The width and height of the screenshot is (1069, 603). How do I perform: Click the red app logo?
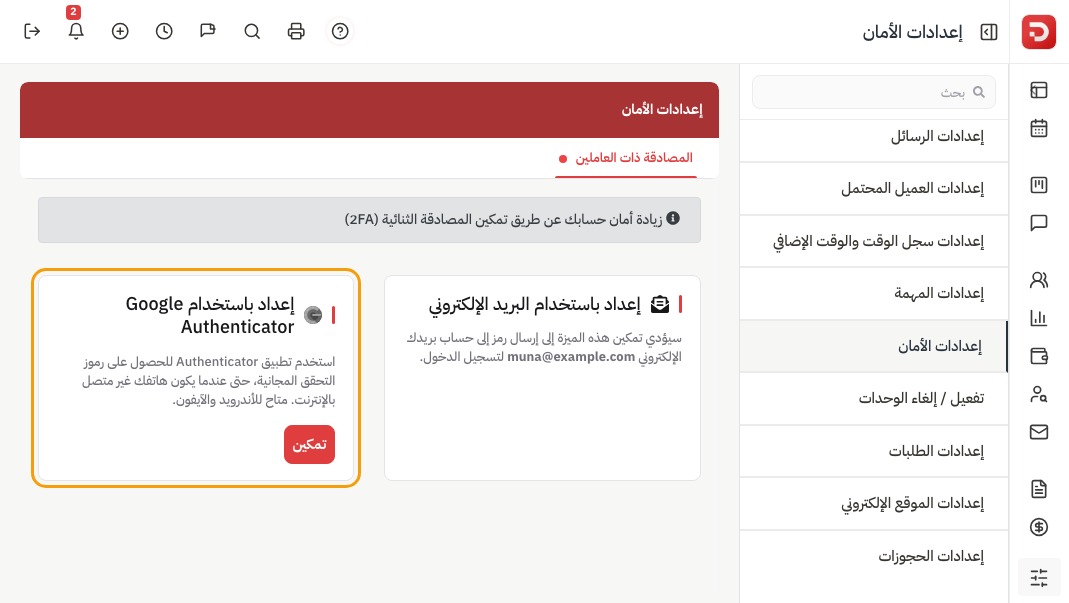(x=1038, y=32)
